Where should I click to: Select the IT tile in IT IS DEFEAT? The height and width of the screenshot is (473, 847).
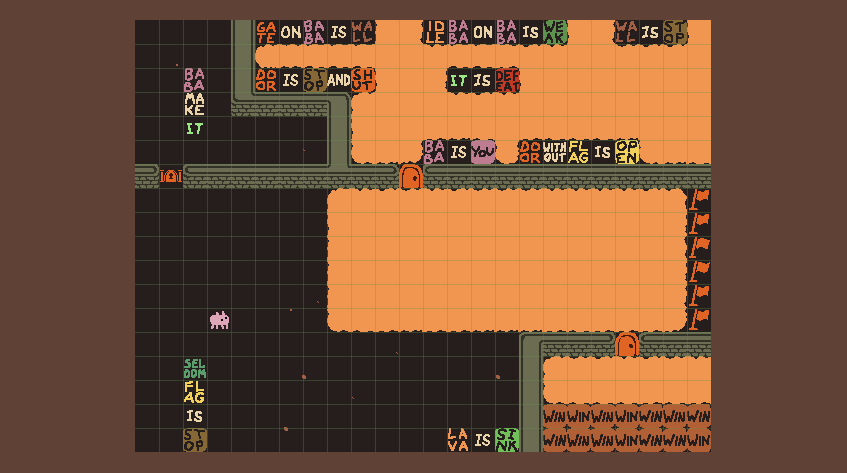pyautogui.click(x=459, y=80)
